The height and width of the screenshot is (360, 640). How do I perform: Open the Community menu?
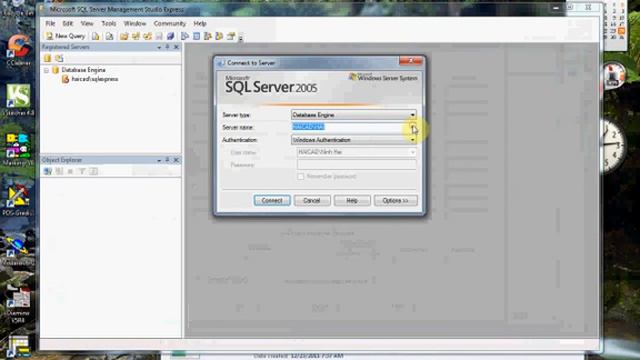(170, 23)
